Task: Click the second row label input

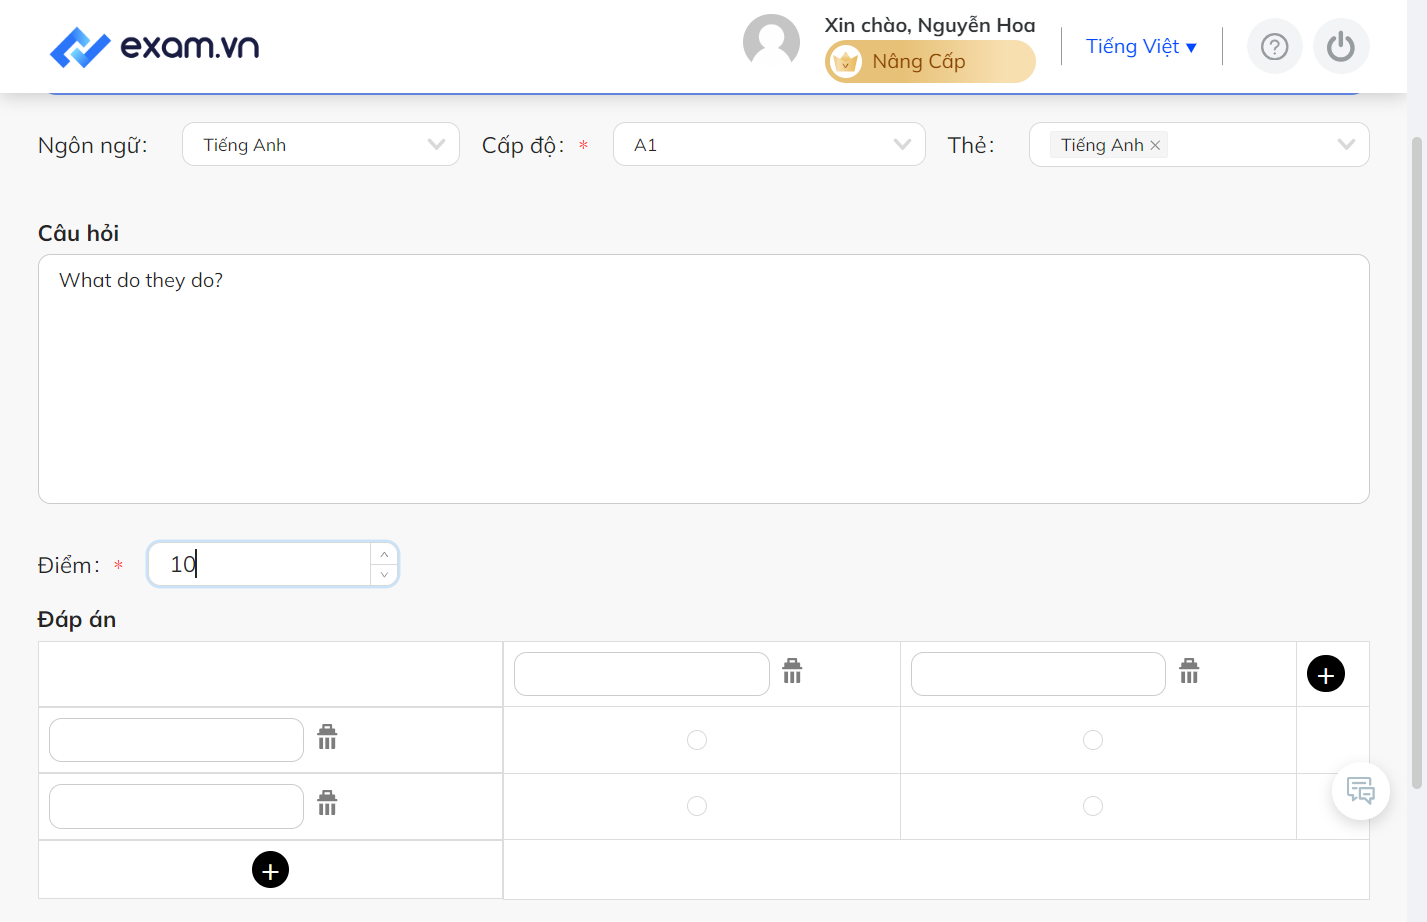Action: pos(176,806)
